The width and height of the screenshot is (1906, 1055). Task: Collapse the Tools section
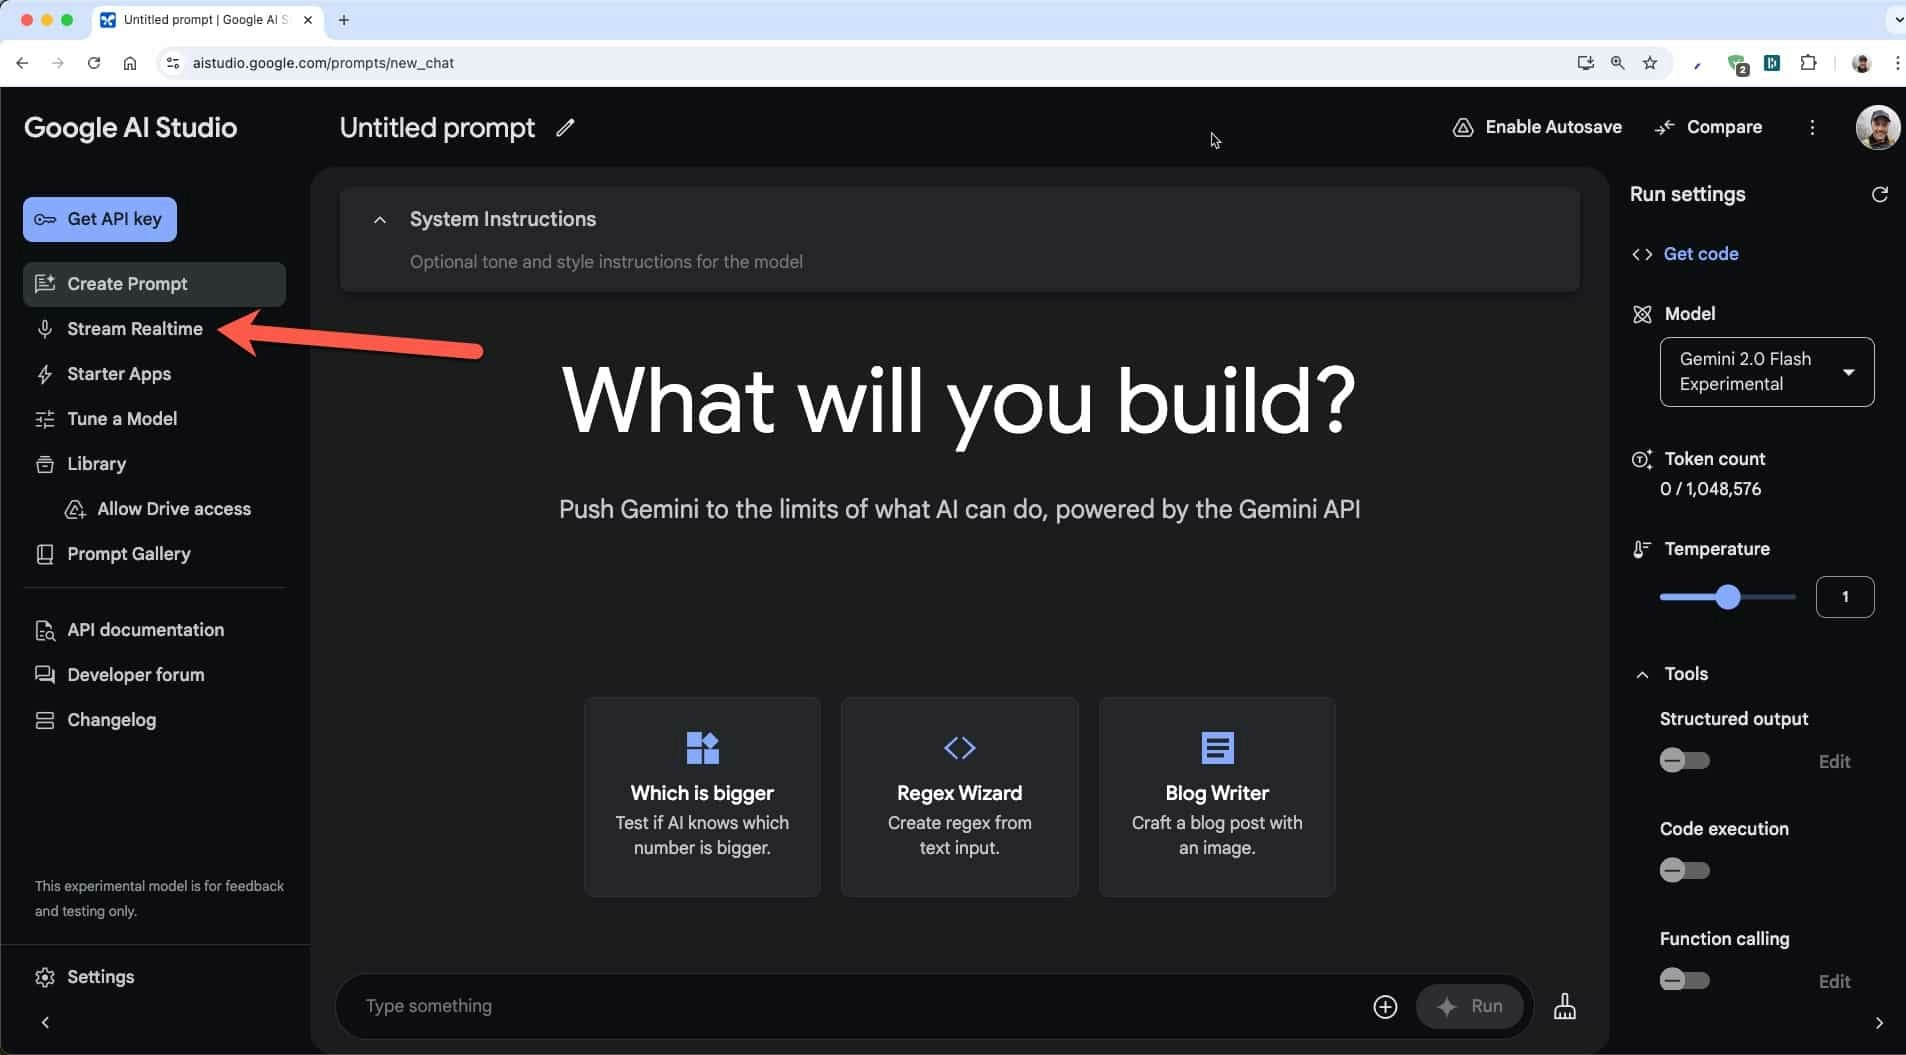(x=1641, y=674)
